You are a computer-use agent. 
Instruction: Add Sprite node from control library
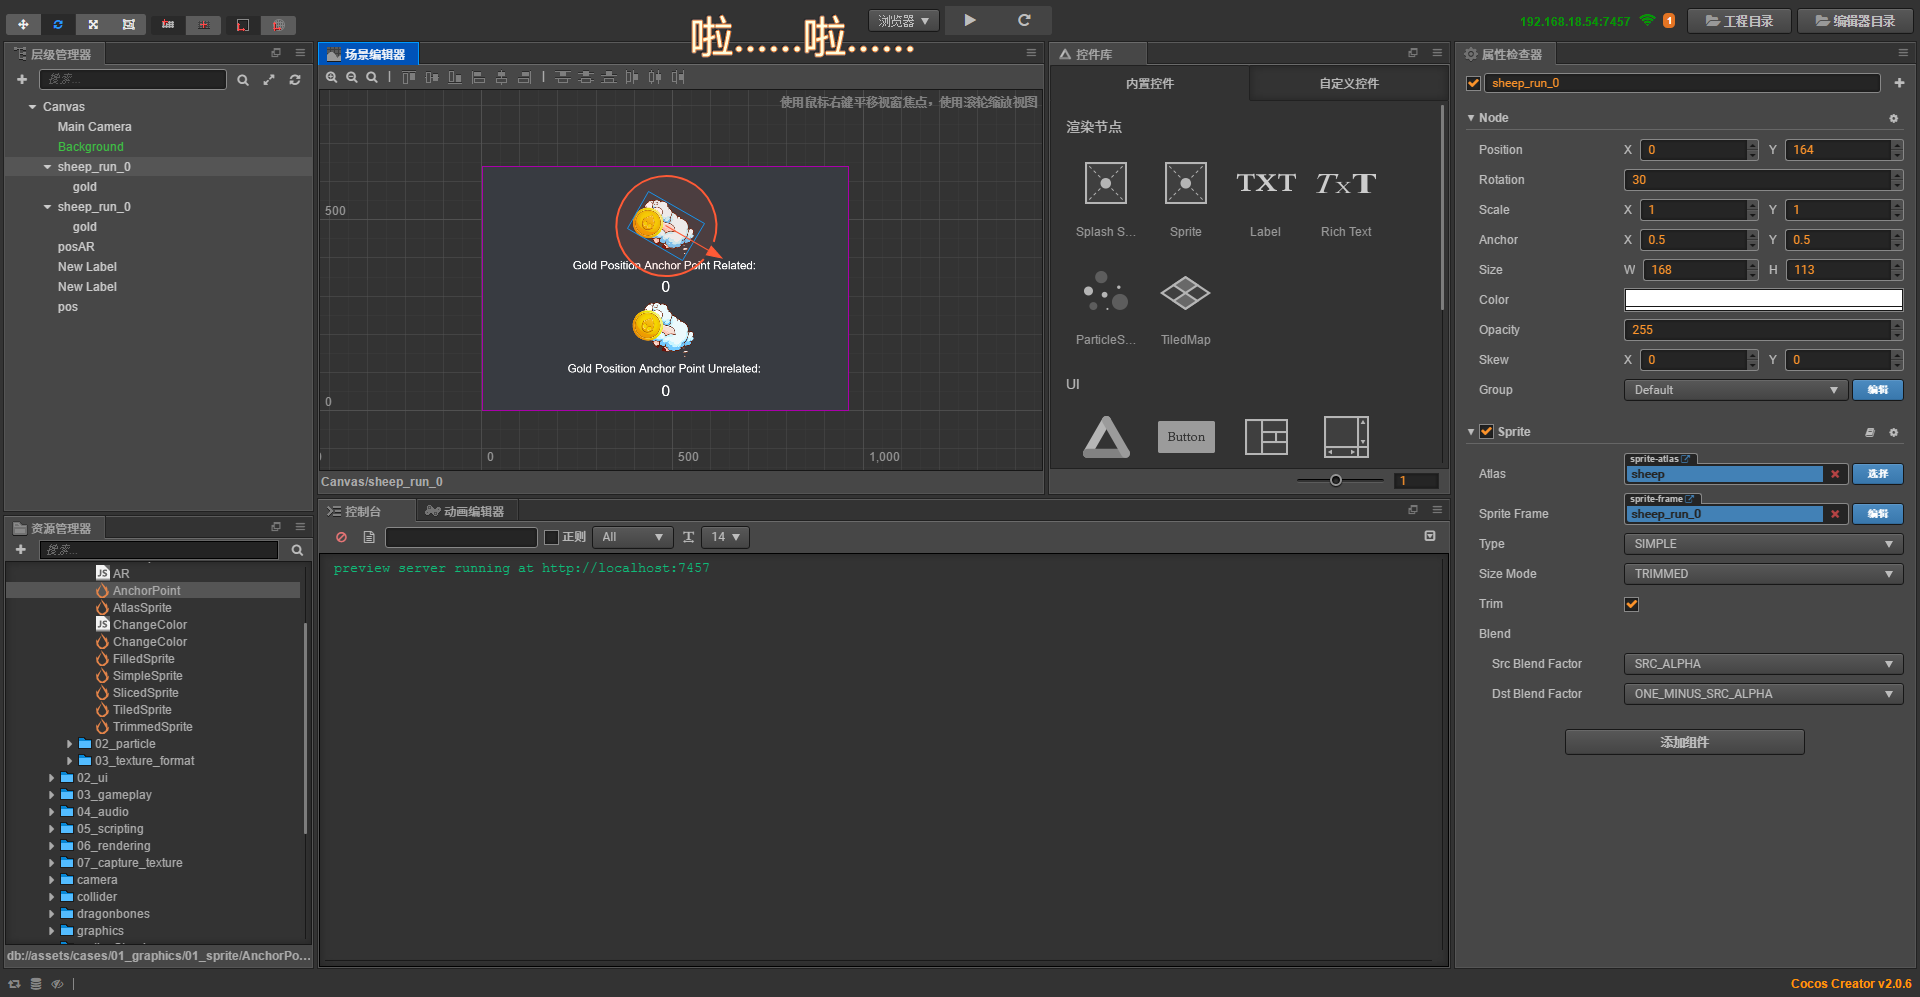pyautogui.click(x=1186, y=199)
